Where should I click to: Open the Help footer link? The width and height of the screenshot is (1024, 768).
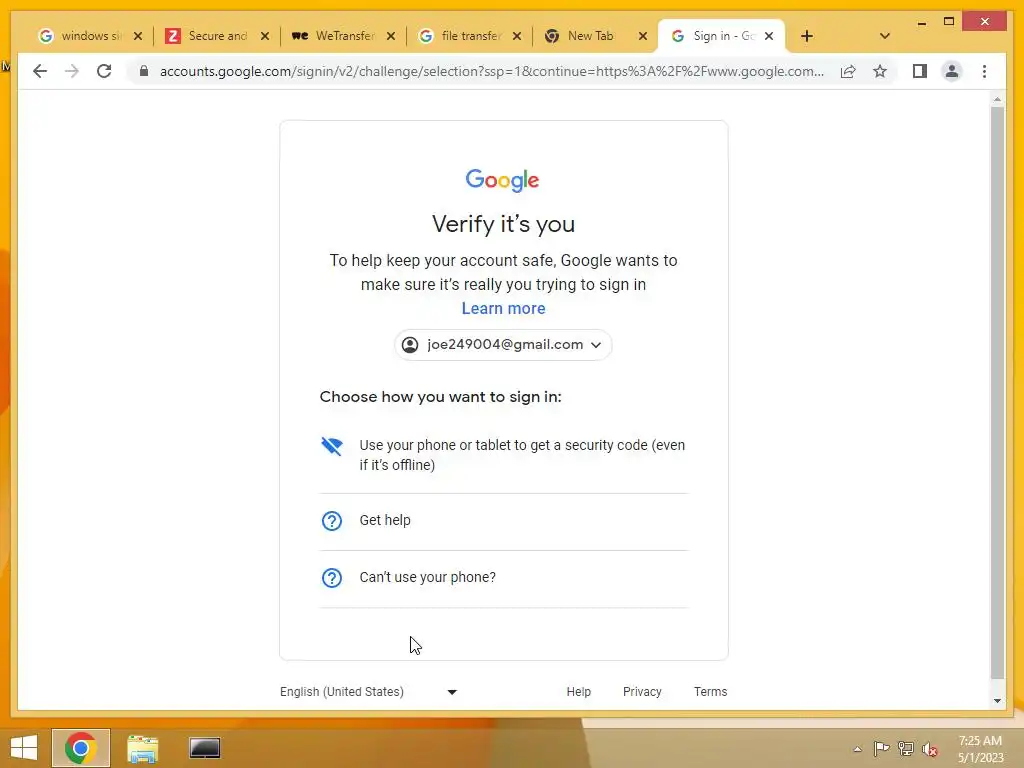(579, 692)
